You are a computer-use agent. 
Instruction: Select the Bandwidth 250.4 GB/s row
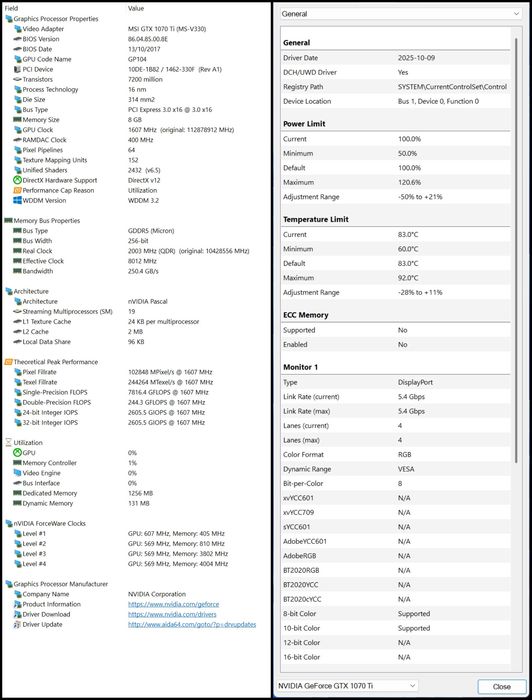click(x=136, y=271)
